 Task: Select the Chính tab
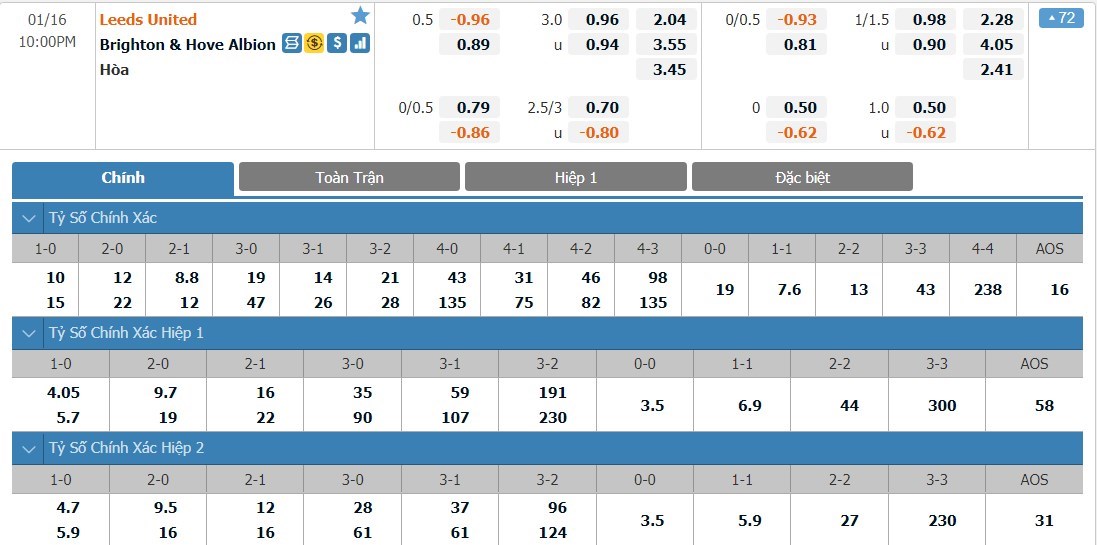[123, 178]
